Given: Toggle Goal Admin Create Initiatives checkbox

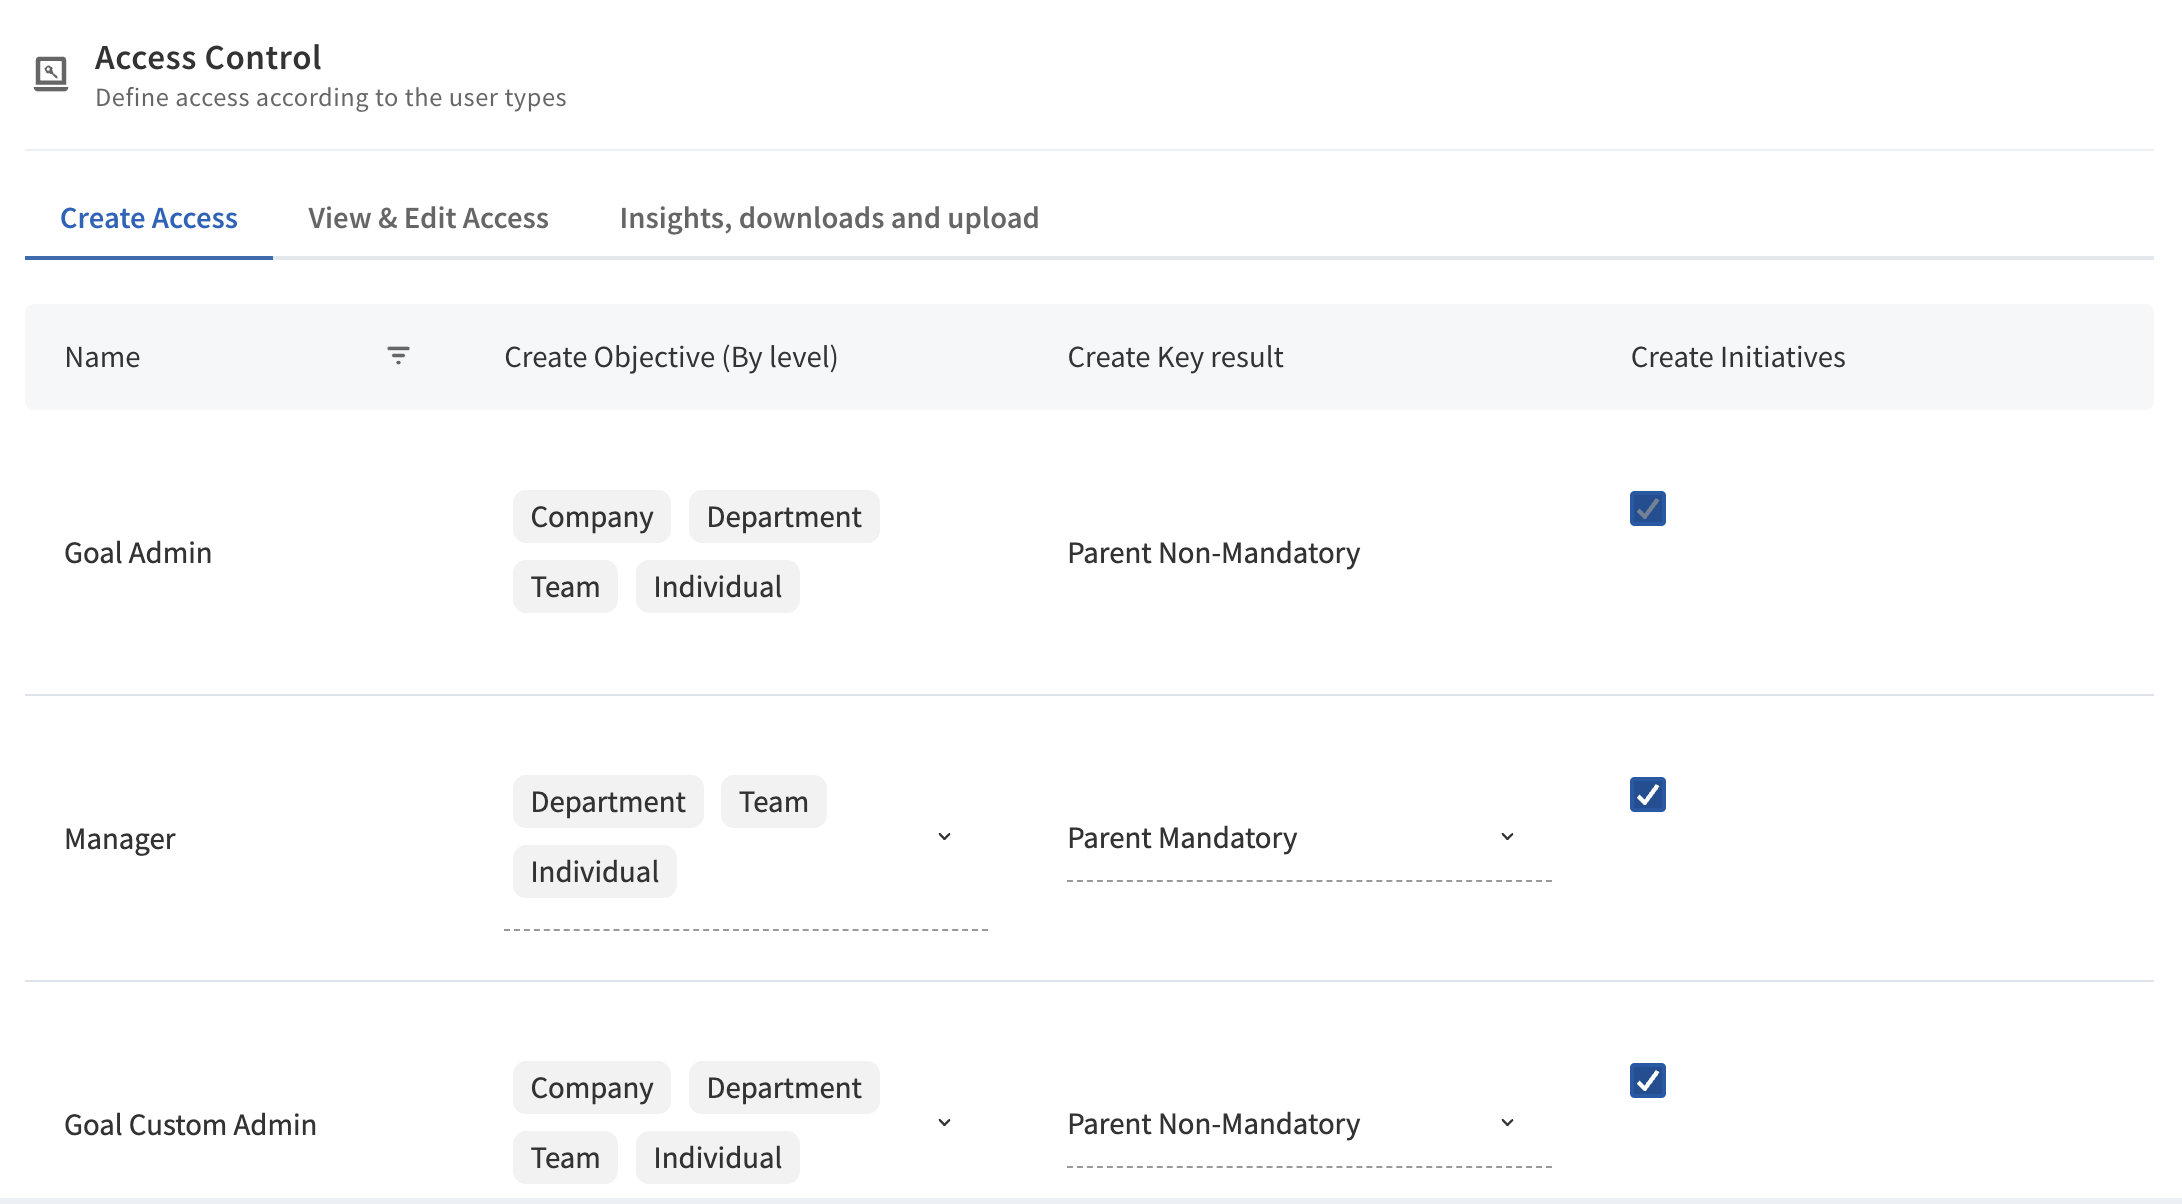Looking at the screenshot, I should click(x=1647, y=509).
